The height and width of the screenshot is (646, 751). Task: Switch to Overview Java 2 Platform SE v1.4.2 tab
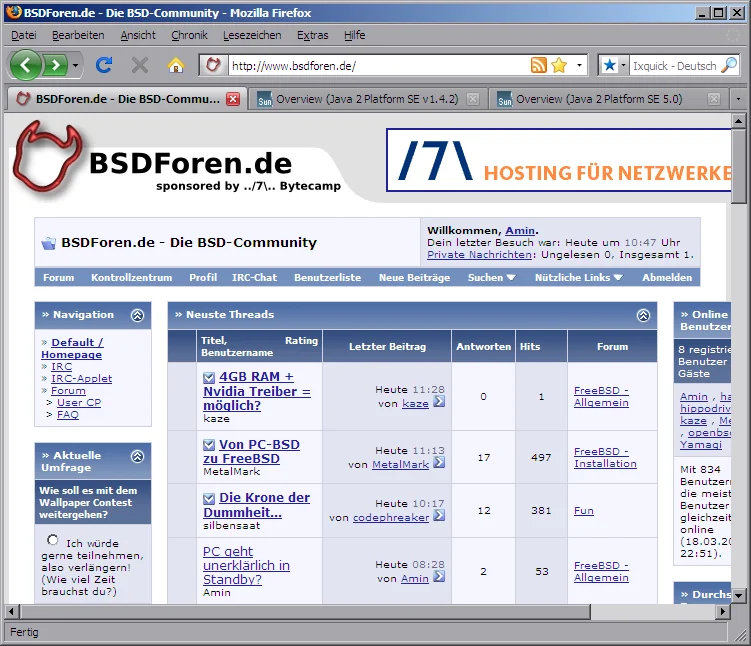(x=368, y=99)
